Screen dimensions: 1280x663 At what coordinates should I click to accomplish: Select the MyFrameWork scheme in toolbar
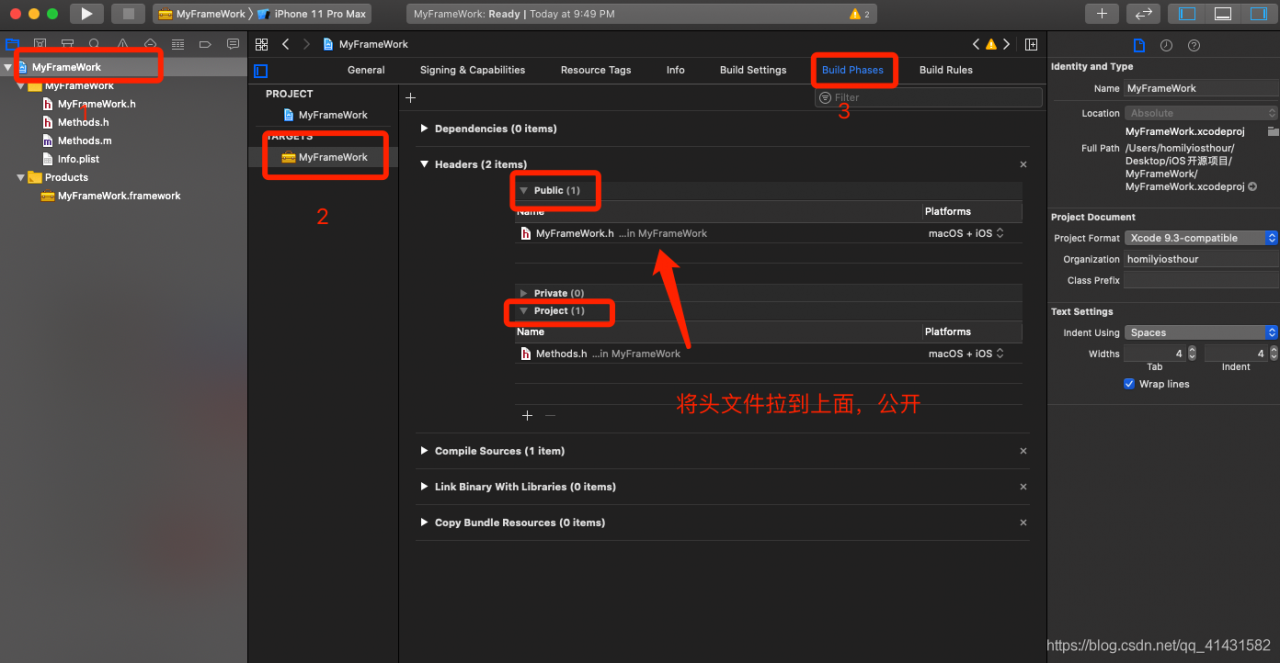(202, 14)
